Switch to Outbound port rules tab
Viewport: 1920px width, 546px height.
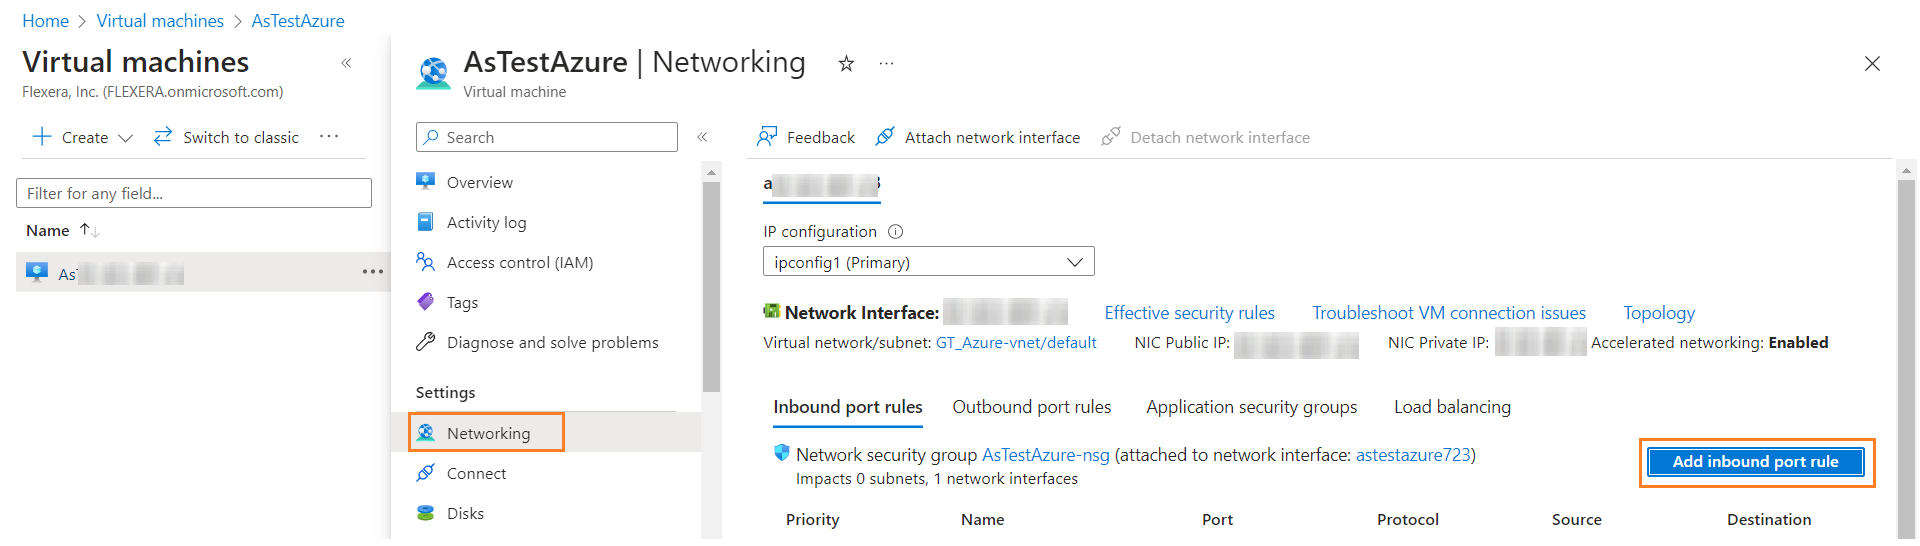click(1031, 407)
